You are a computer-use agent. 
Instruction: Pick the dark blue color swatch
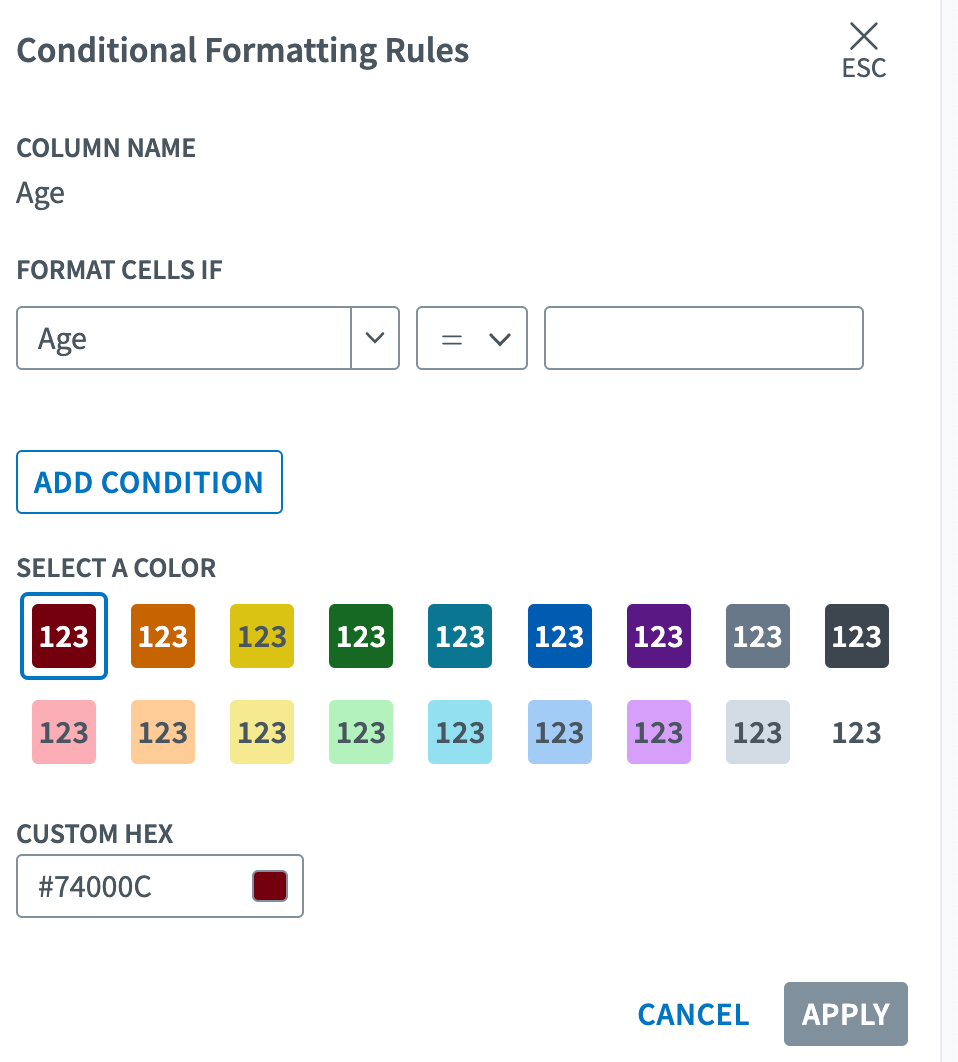coord(559,636)
